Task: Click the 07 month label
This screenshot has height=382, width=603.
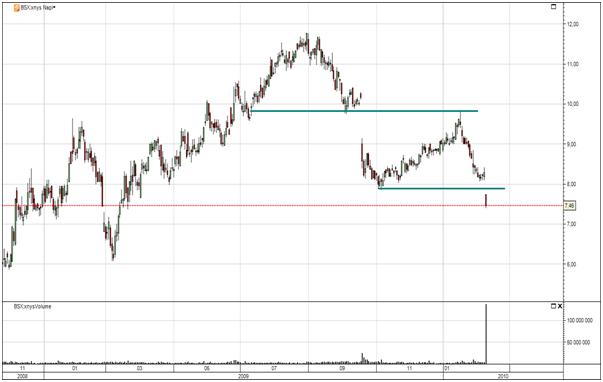Action: tap(274, 369)
